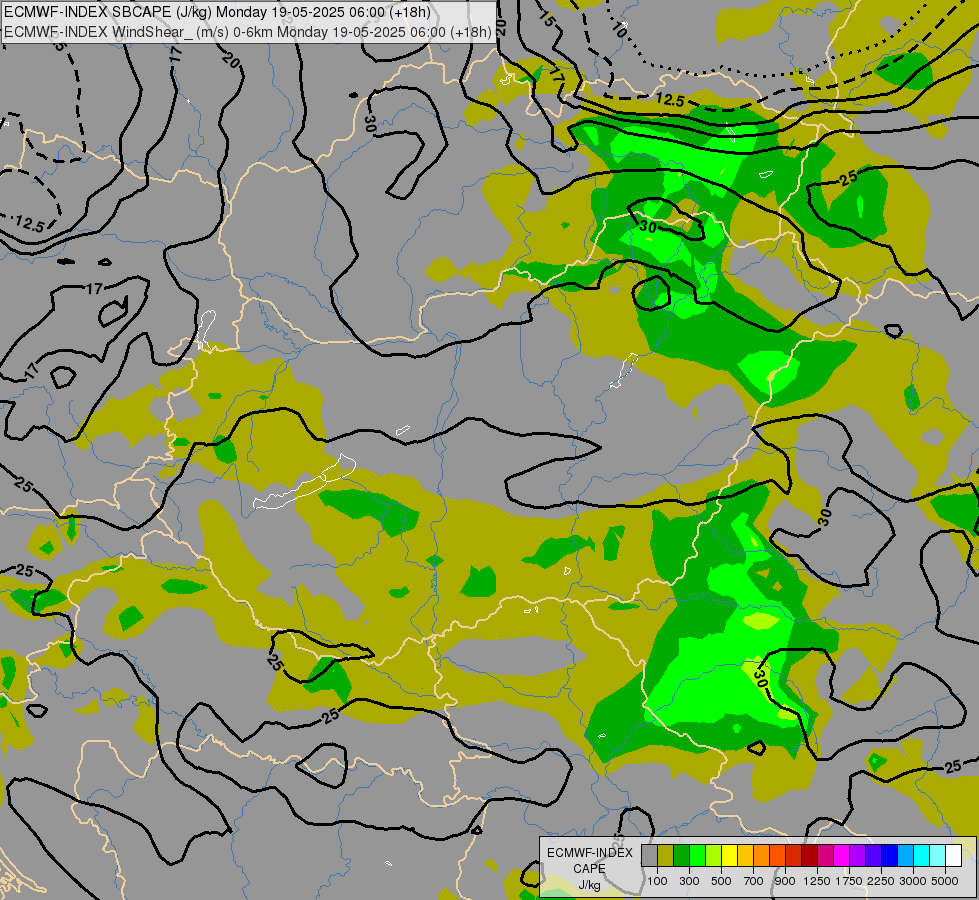Click the legend tick label 500
979x900 pixels.
[721, 881]
